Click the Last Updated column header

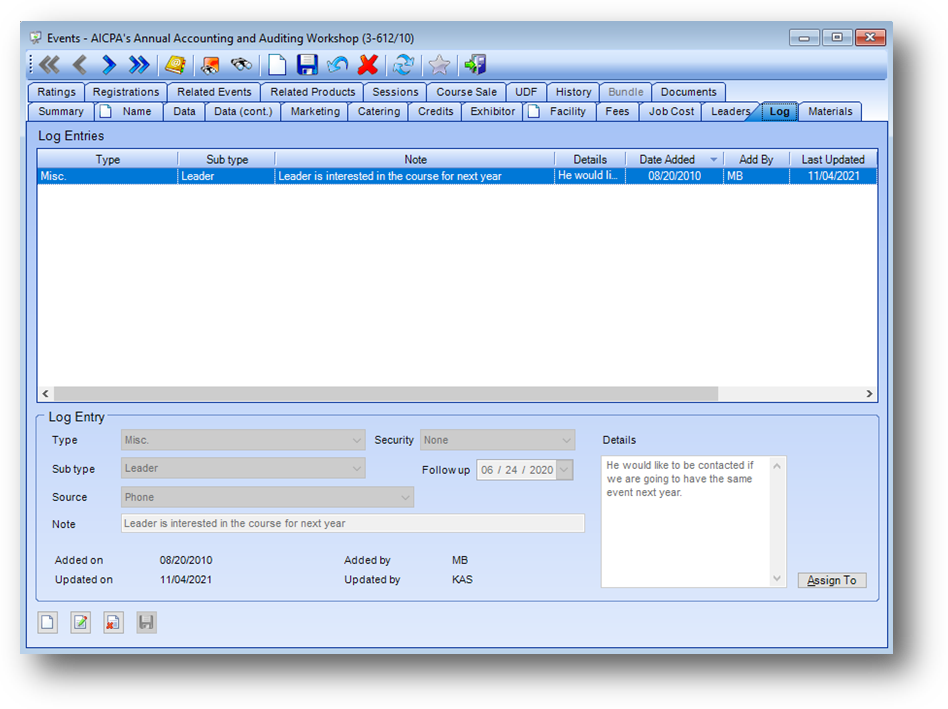(x=833, y=160)
